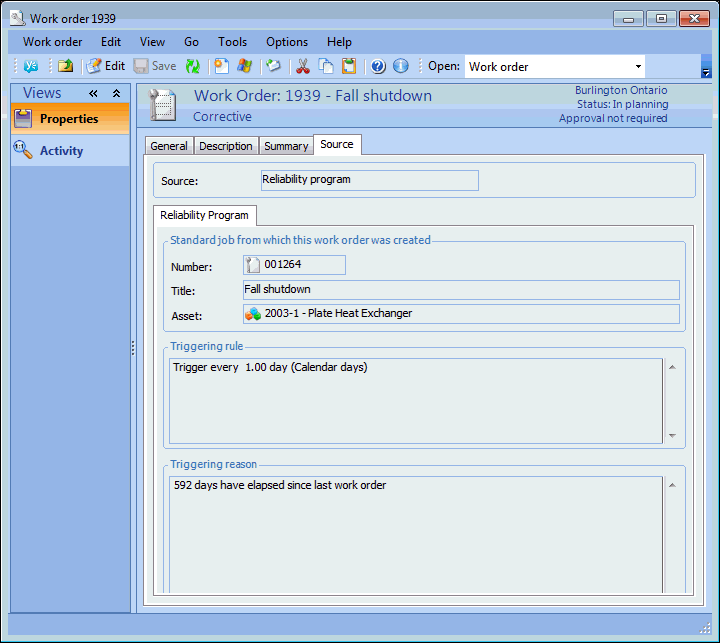Click the Copy icon in toolbar
This screenshot has height=643, width=720.
pos(326,66)
